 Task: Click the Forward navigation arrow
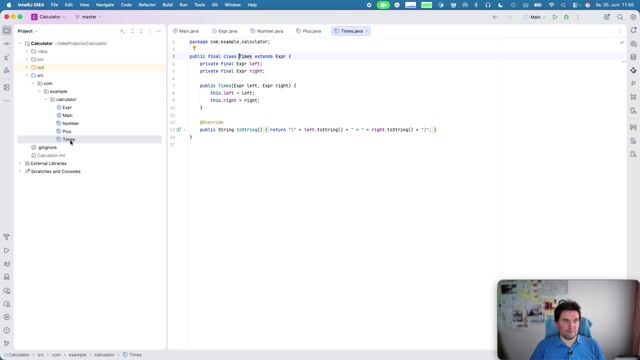[509, 17]
